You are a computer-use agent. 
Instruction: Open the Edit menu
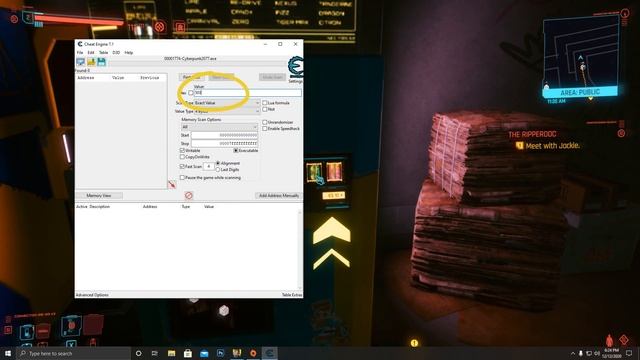91,53
